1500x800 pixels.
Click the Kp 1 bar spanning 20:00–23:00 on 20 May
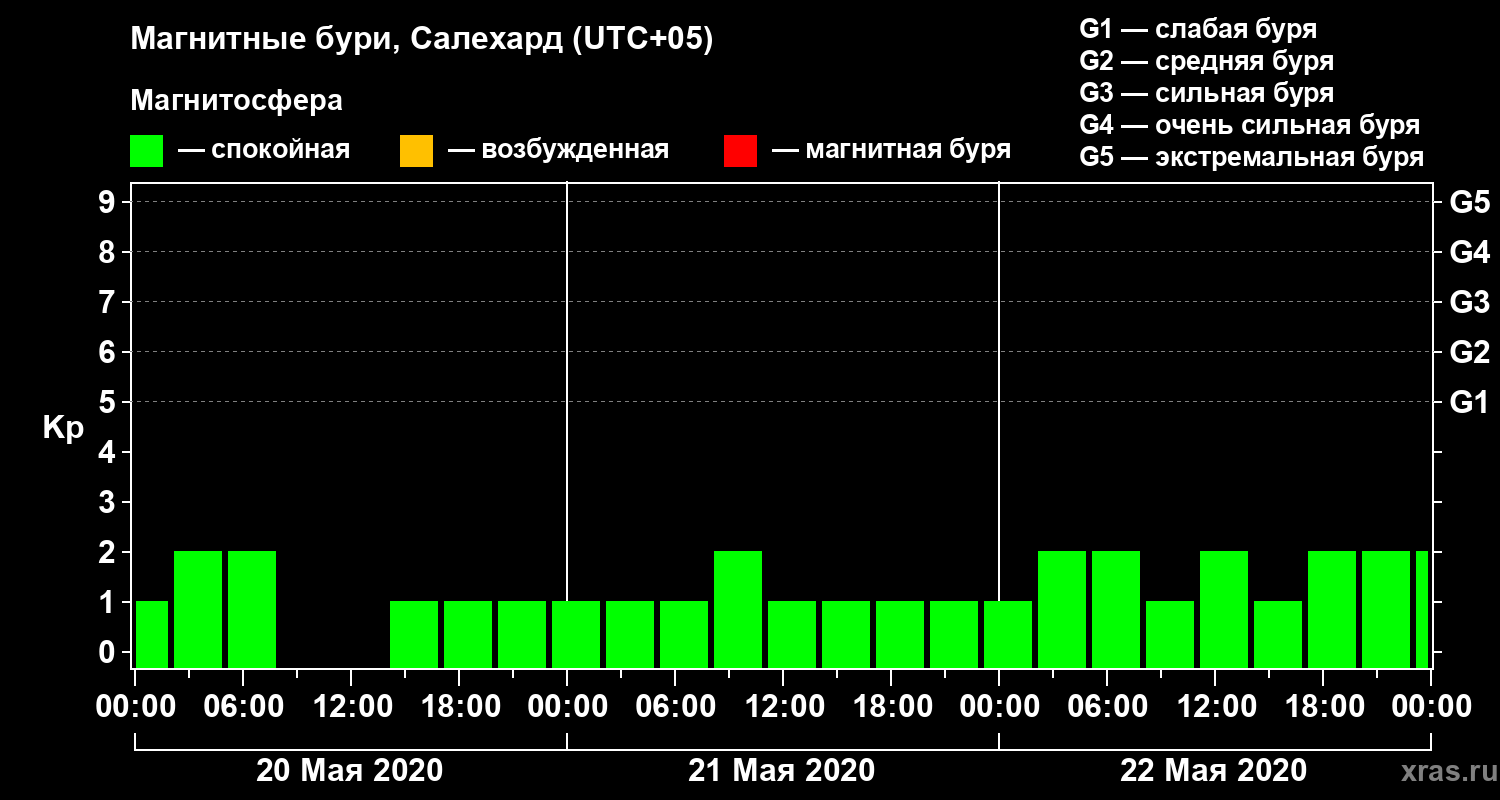click(x=522, y=634)
